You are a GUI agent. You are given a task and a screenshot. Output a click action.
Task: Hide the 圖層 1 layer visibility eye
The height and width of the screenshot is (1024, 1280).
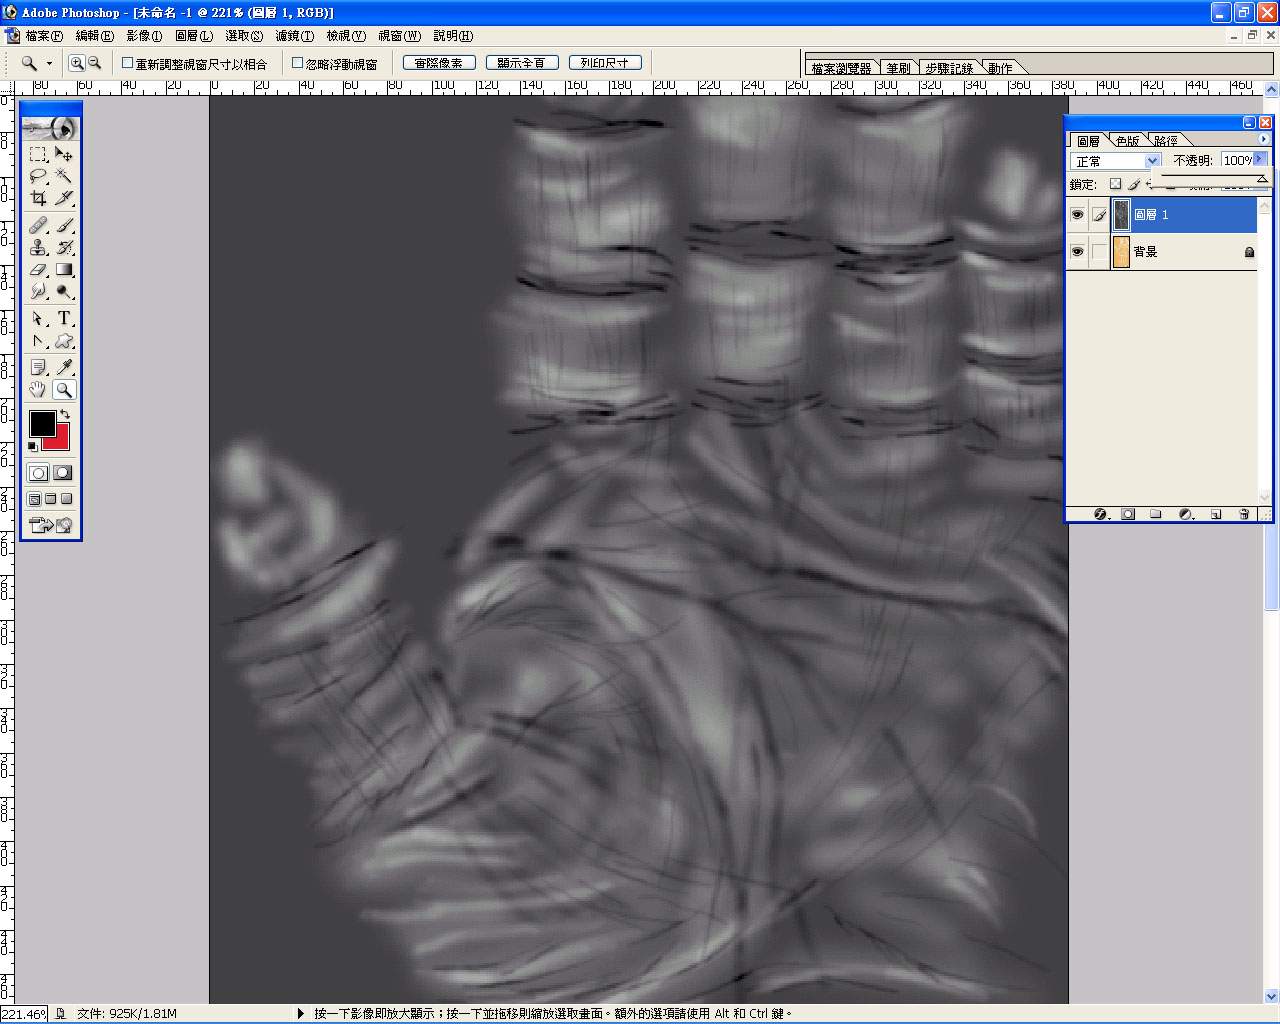click(1077, 215)
